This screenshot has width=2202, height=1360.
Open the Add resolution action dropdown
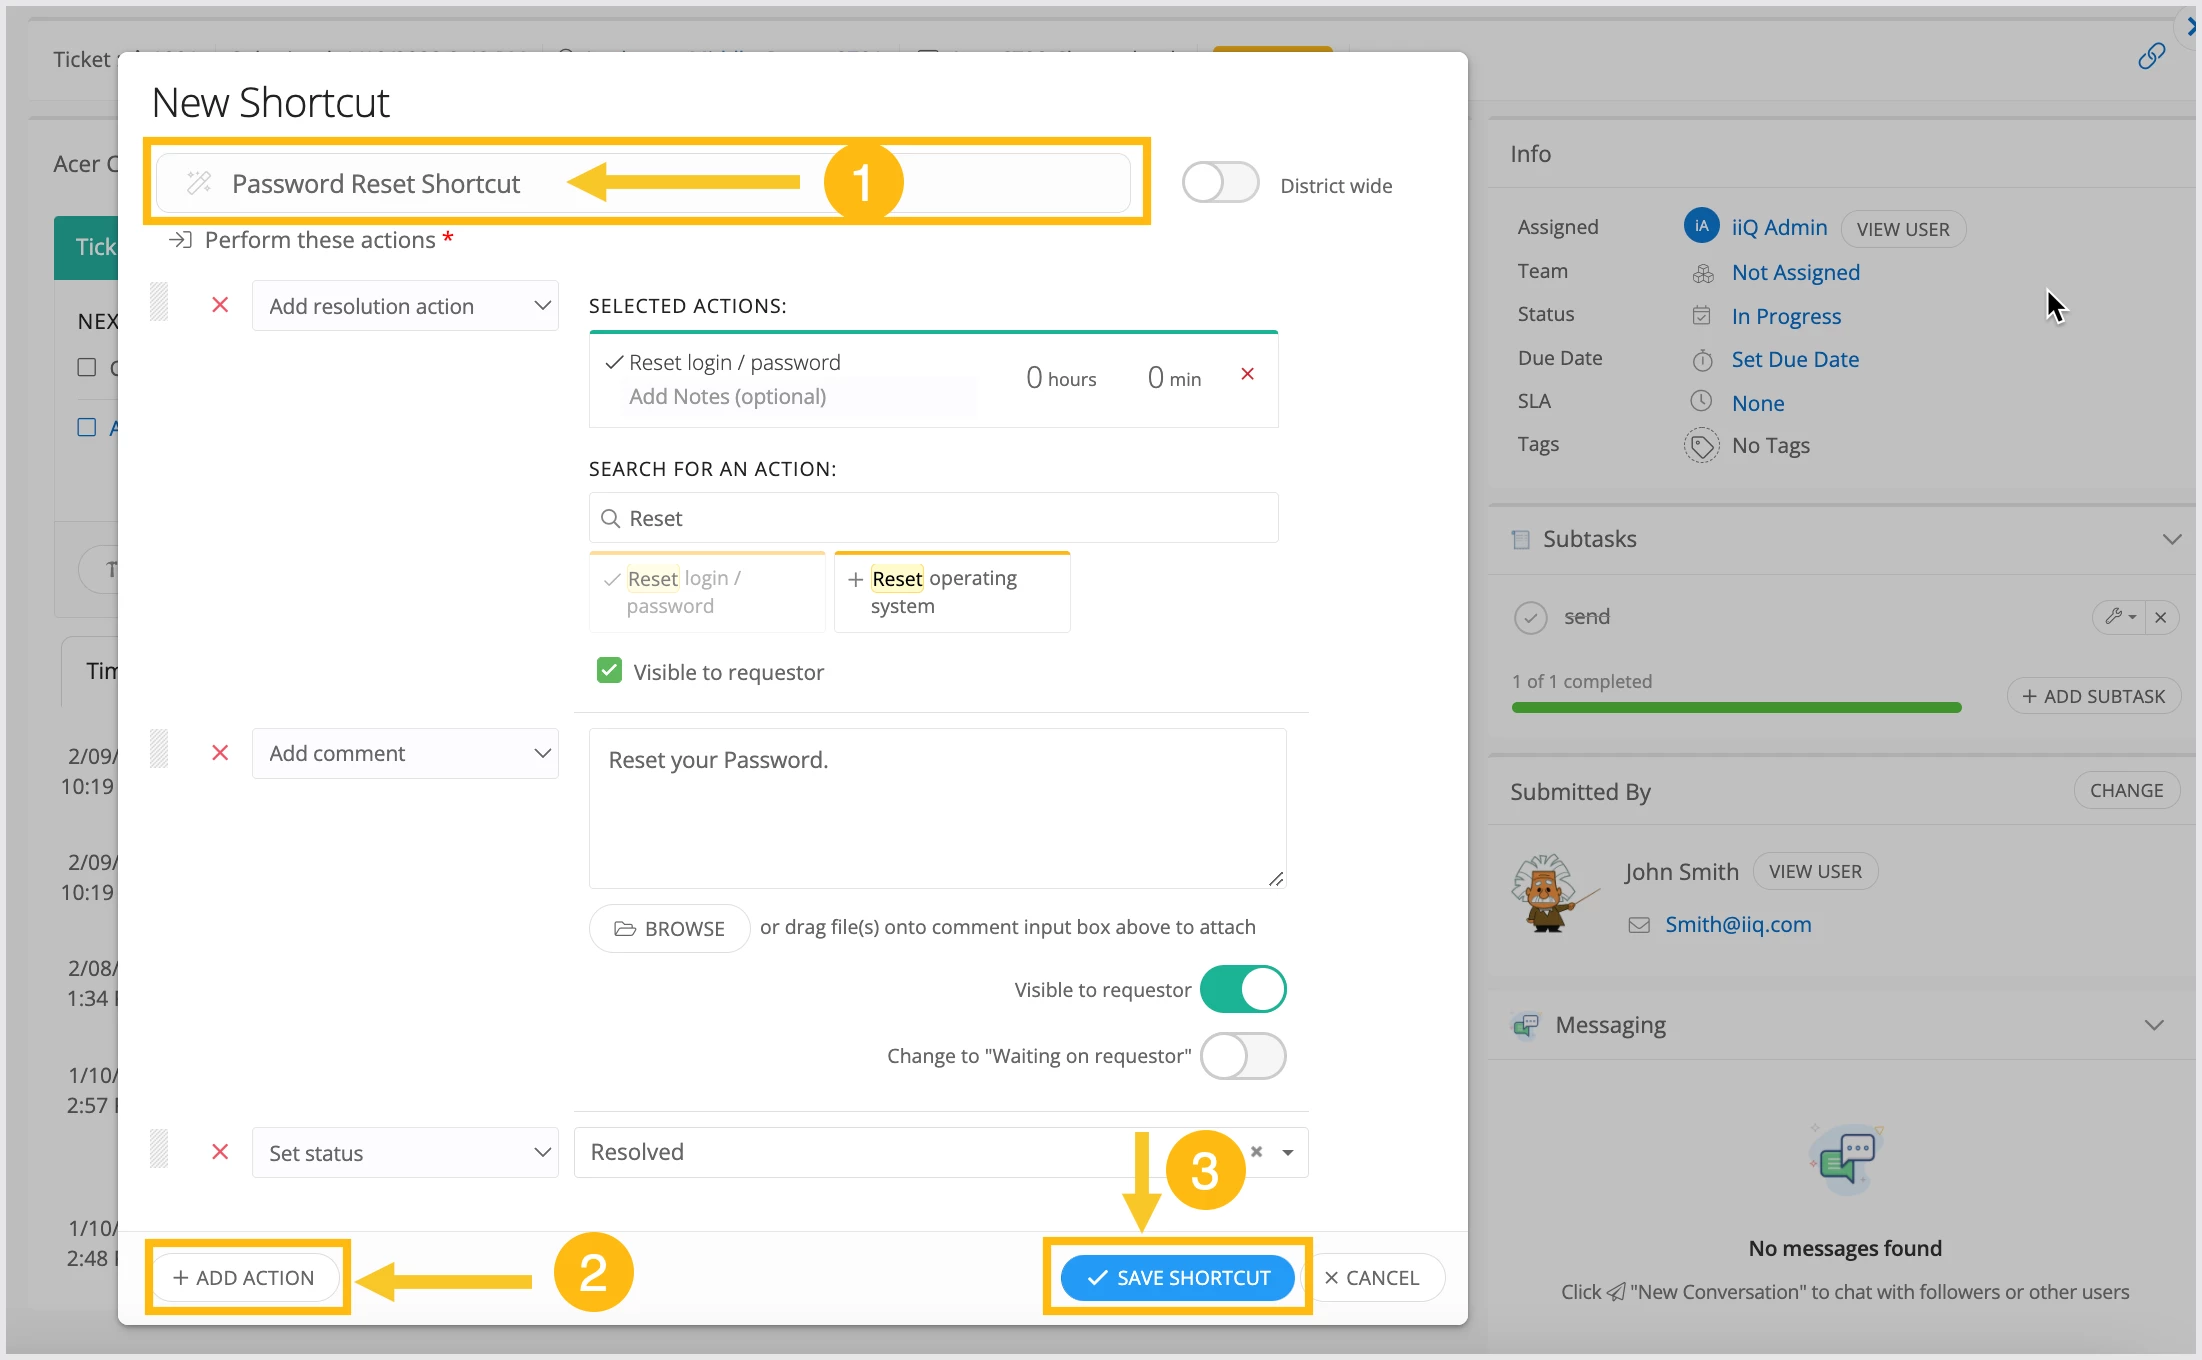[404, 306]
